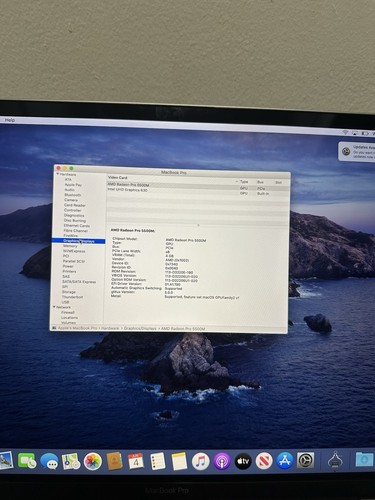Screen dimensions: 375x500
Task: Click the pane splitter handle dot
Action: coord(198,225)
